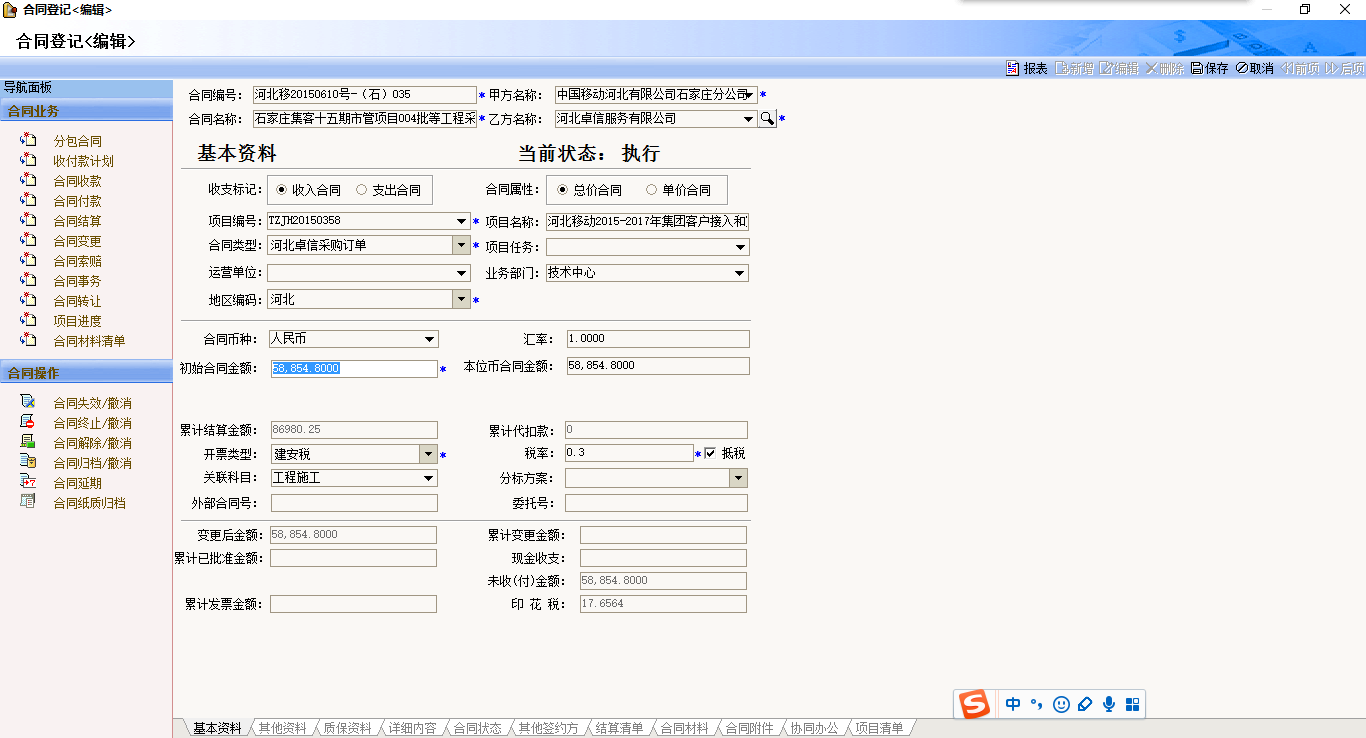This screenshot has width=1366, height=738.
Task: Expand 合同类型 dropdown
Action: [461, 245]
